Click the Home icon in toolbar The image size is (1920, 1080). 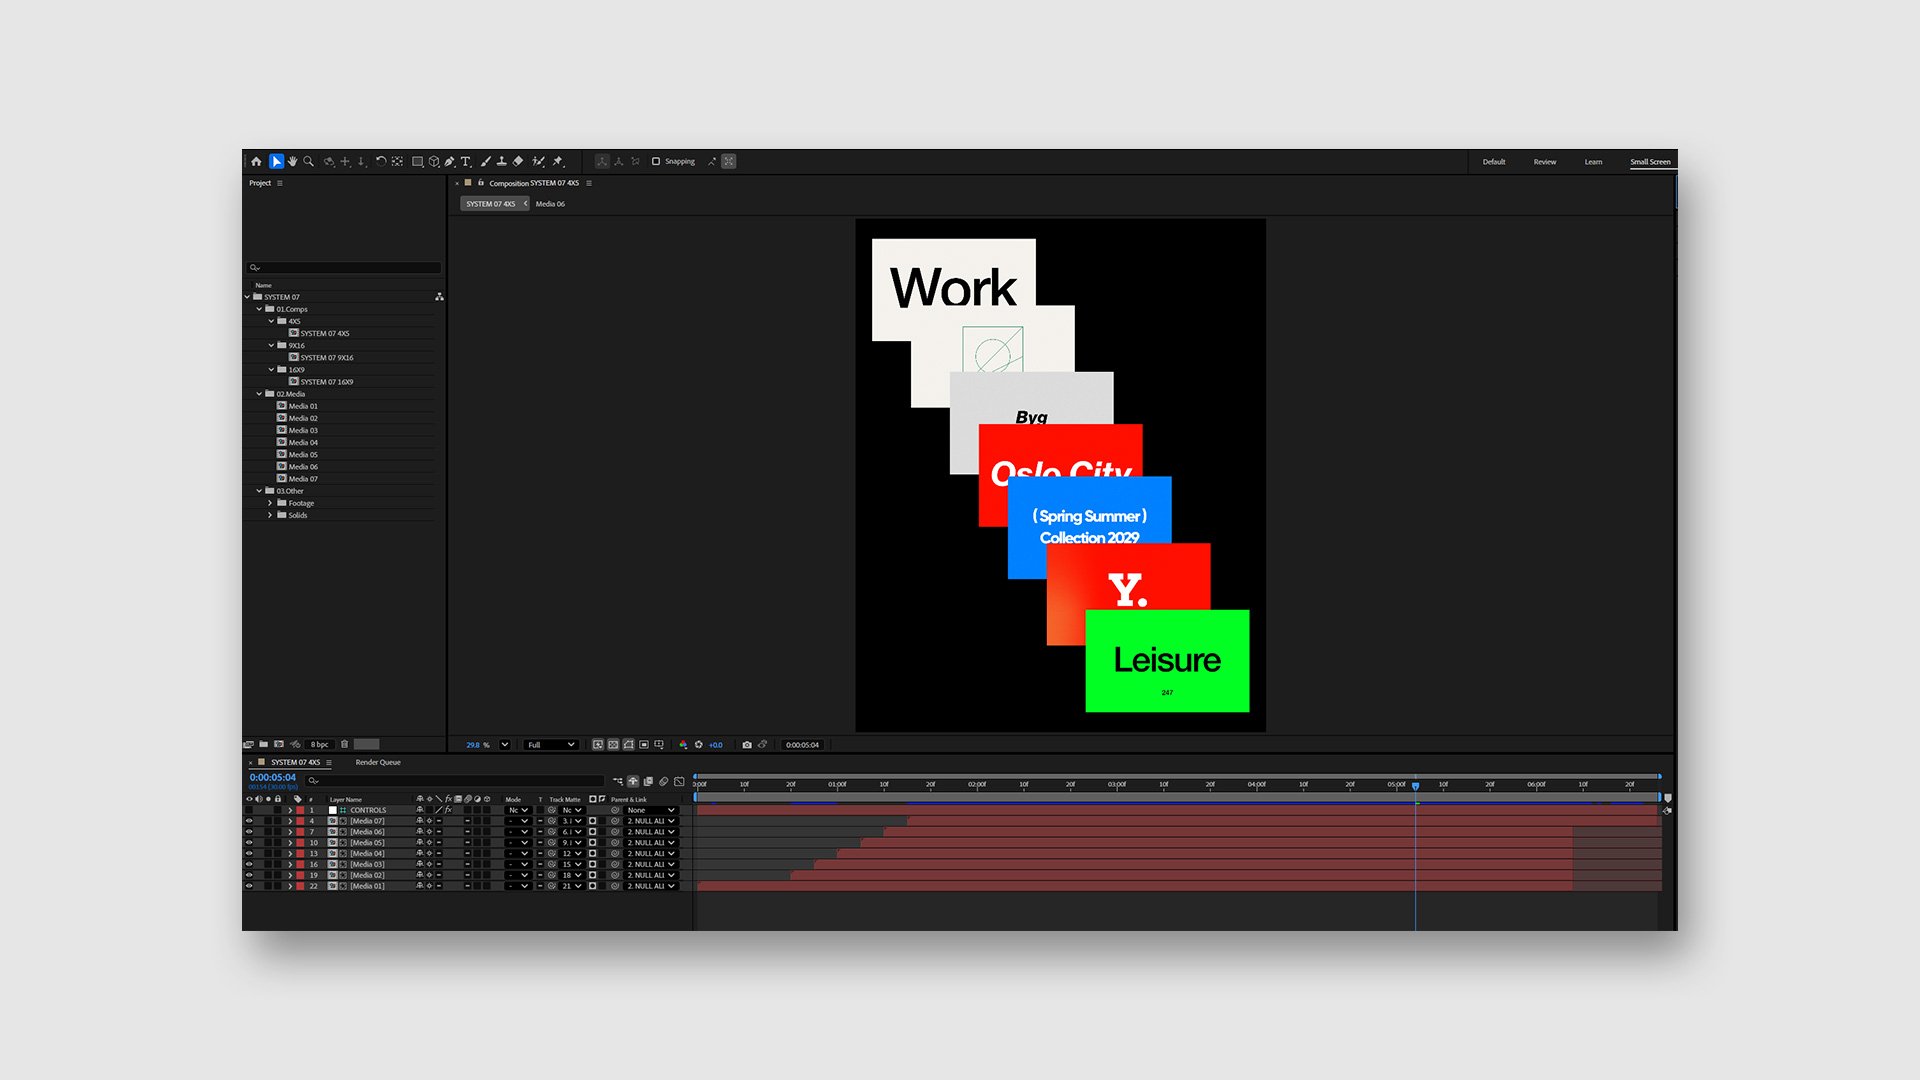pos(256,161)
